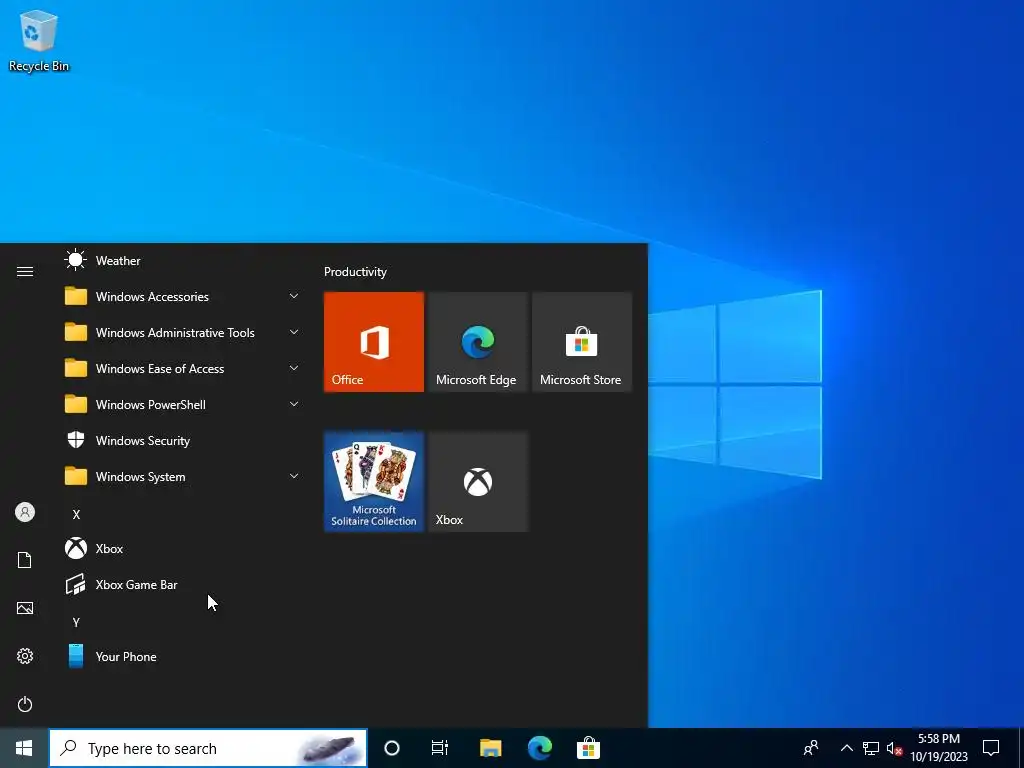Open Documents from the Start sidebar

point(25,560)
